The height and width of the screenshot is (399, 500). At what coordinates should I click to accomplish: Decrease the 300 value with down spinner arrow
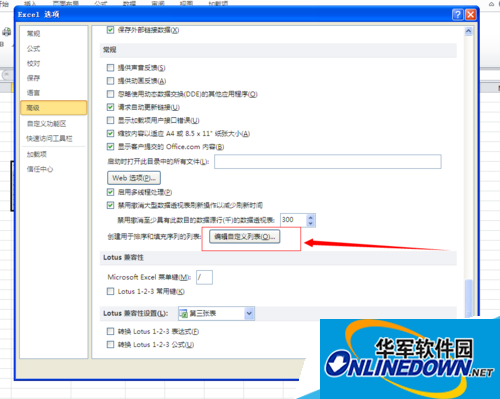pos(311,223)
